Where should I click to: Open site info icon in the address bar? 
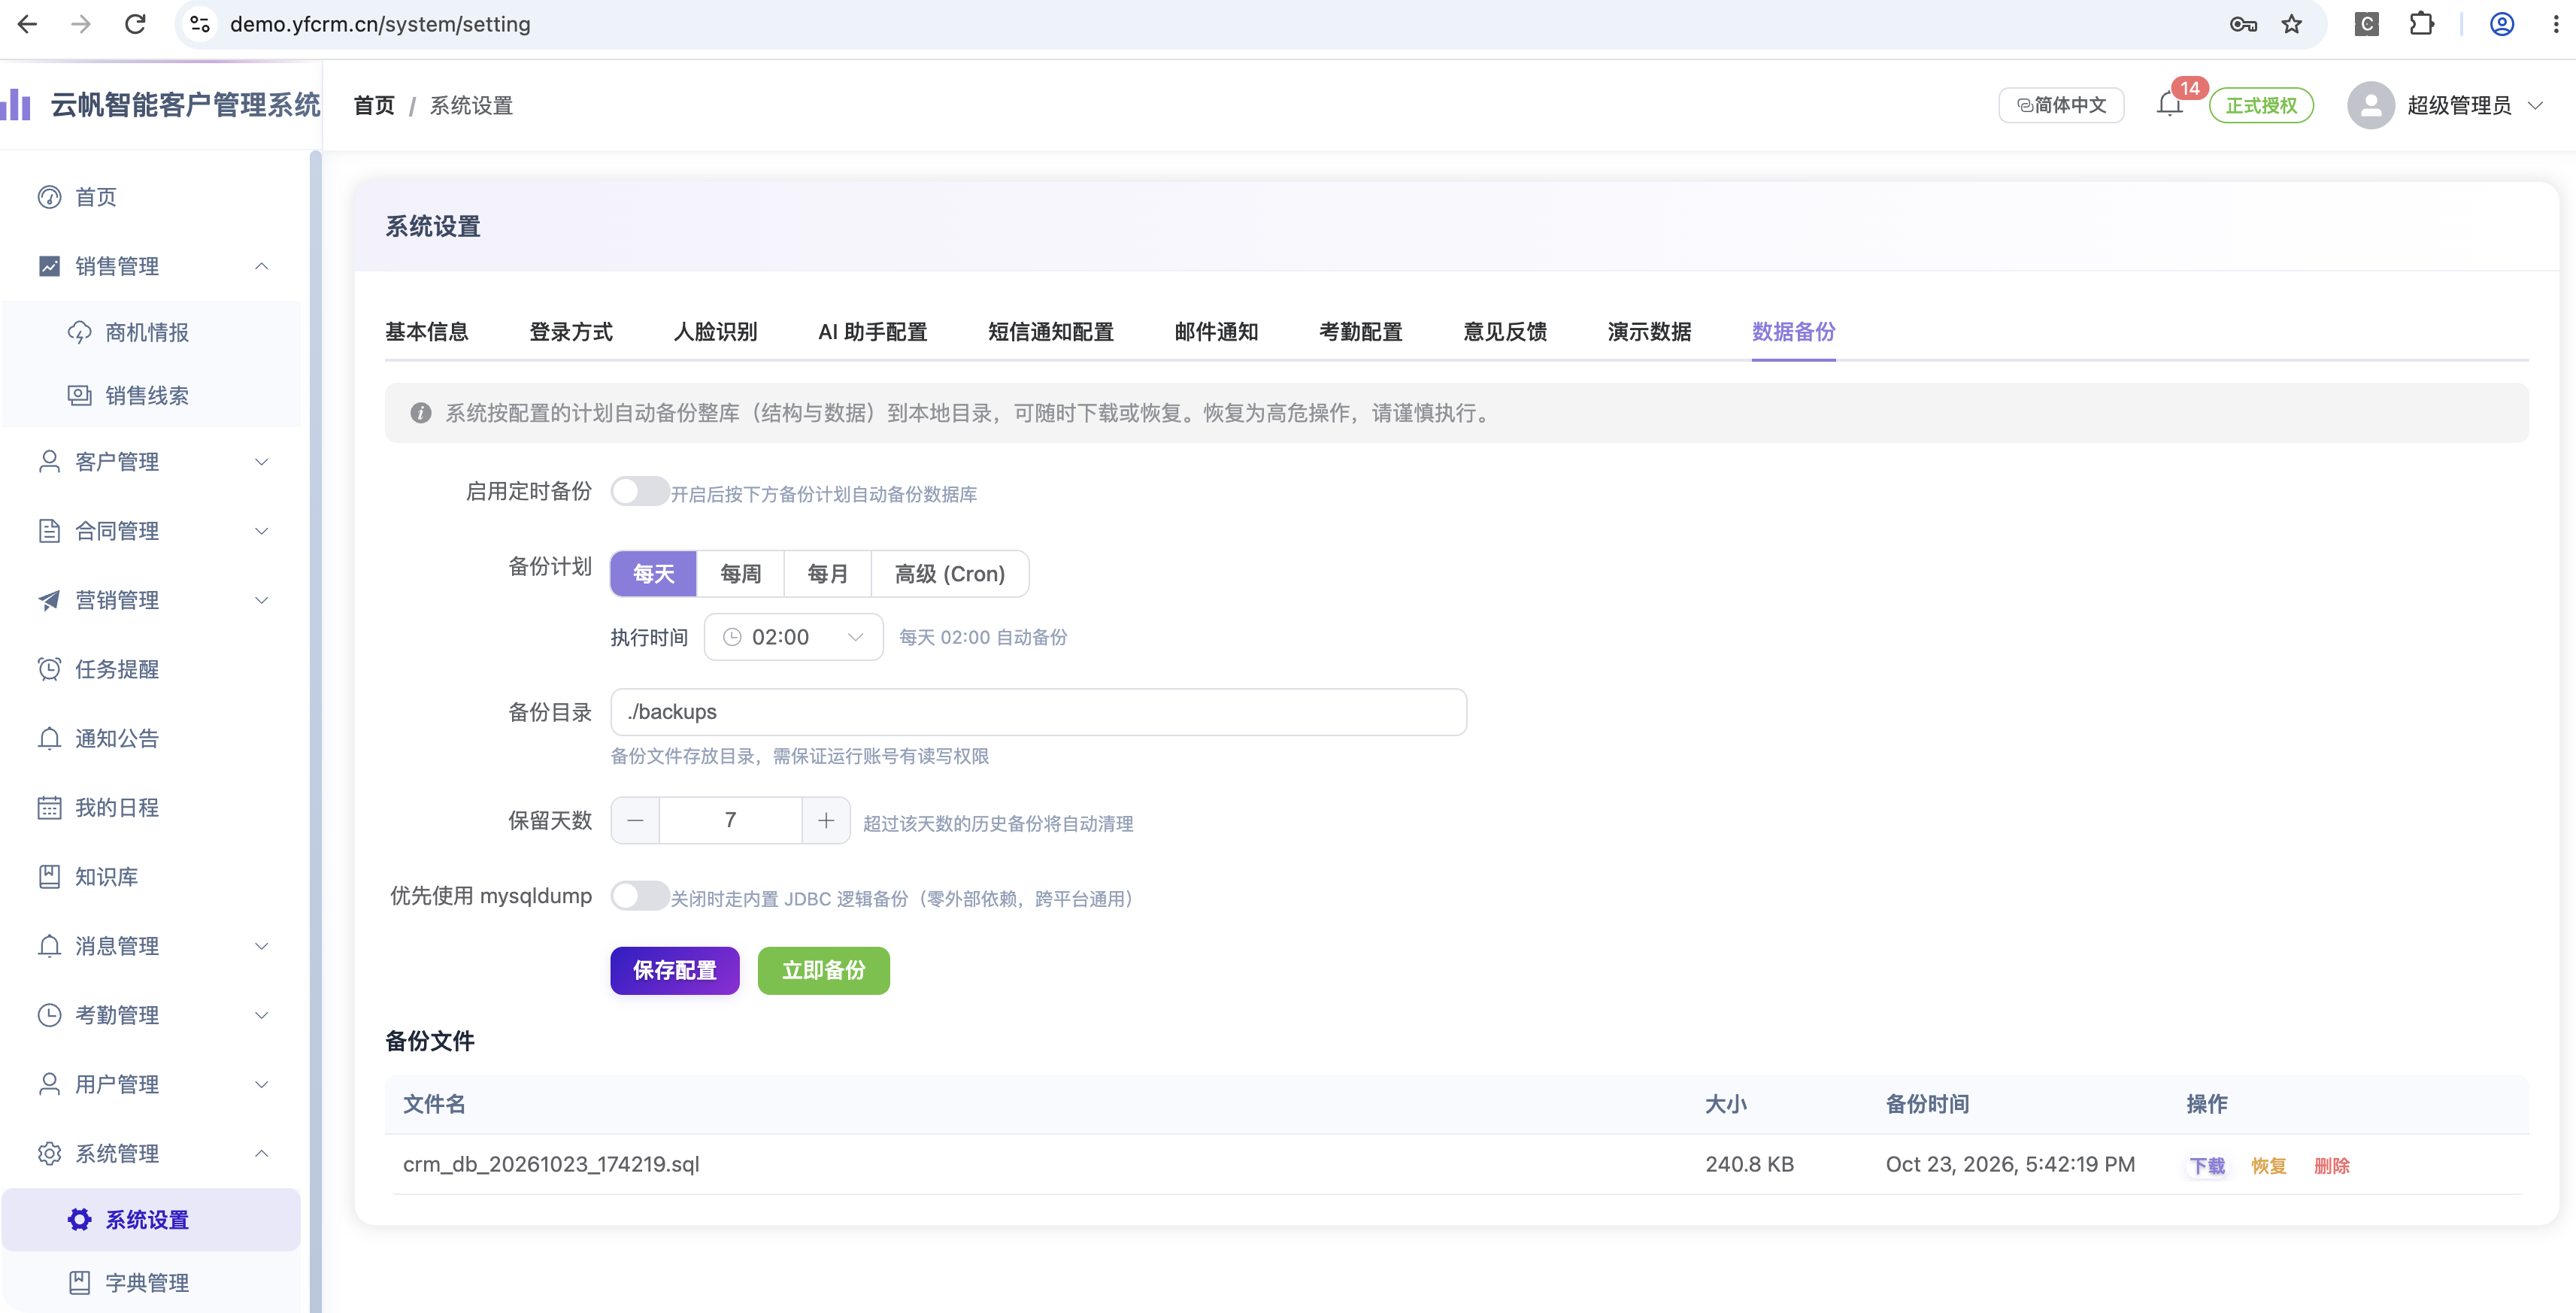click(200, 24)
